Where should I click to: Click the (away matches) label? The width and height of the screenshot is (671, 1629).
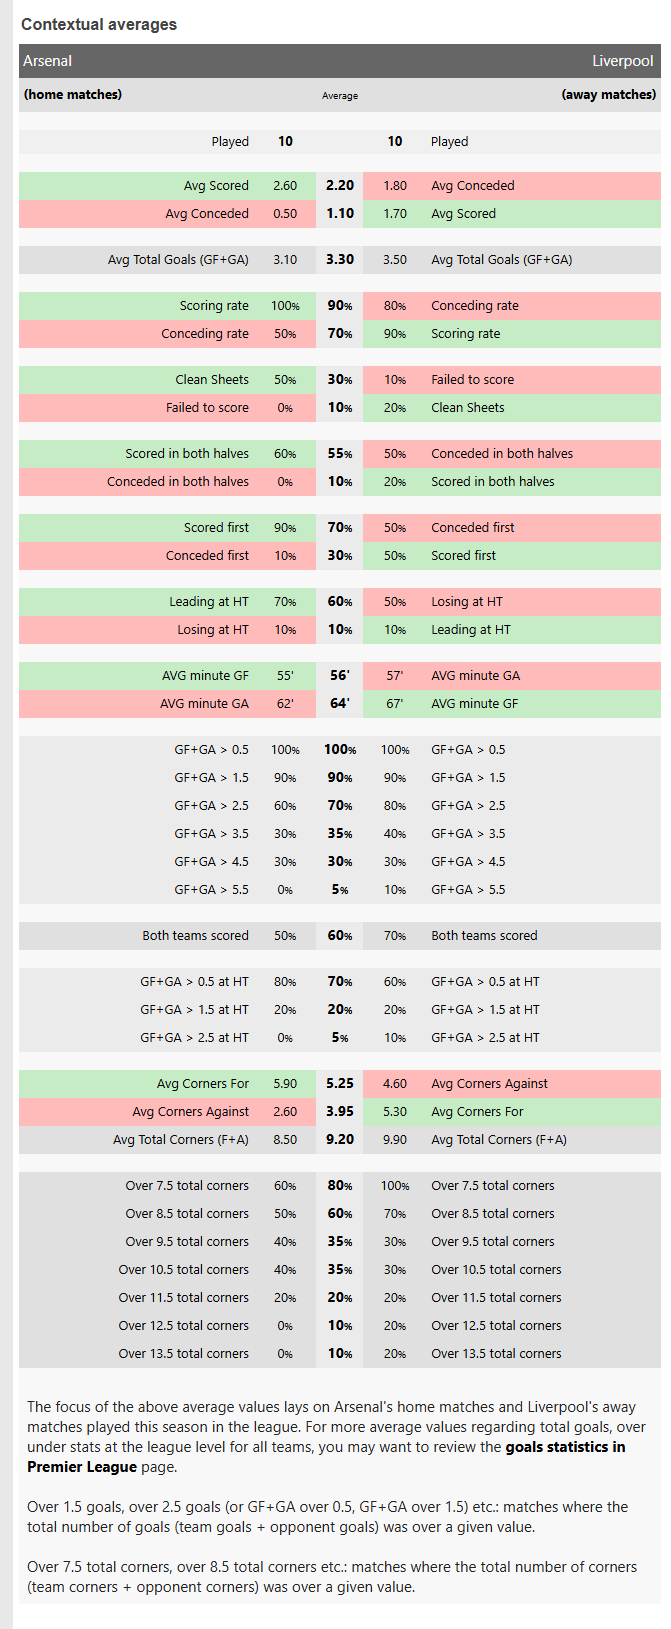(x=608, y=94)
